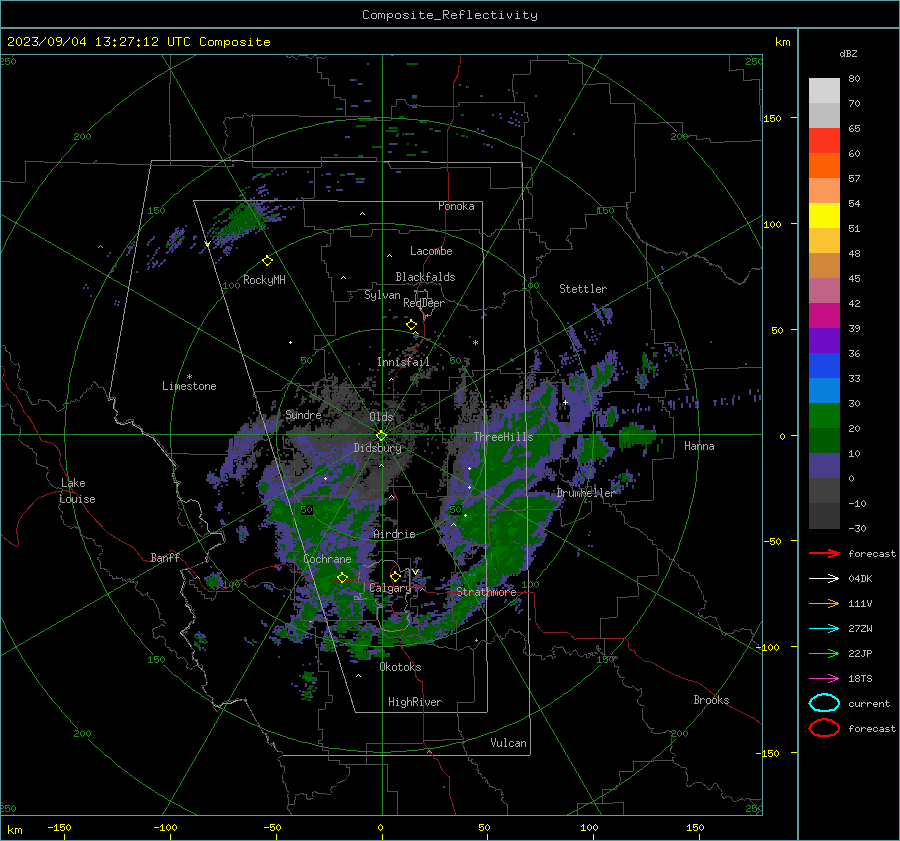The image size is (900, 841).
Task: Click the Sundre town label
Action: point(303,414)
